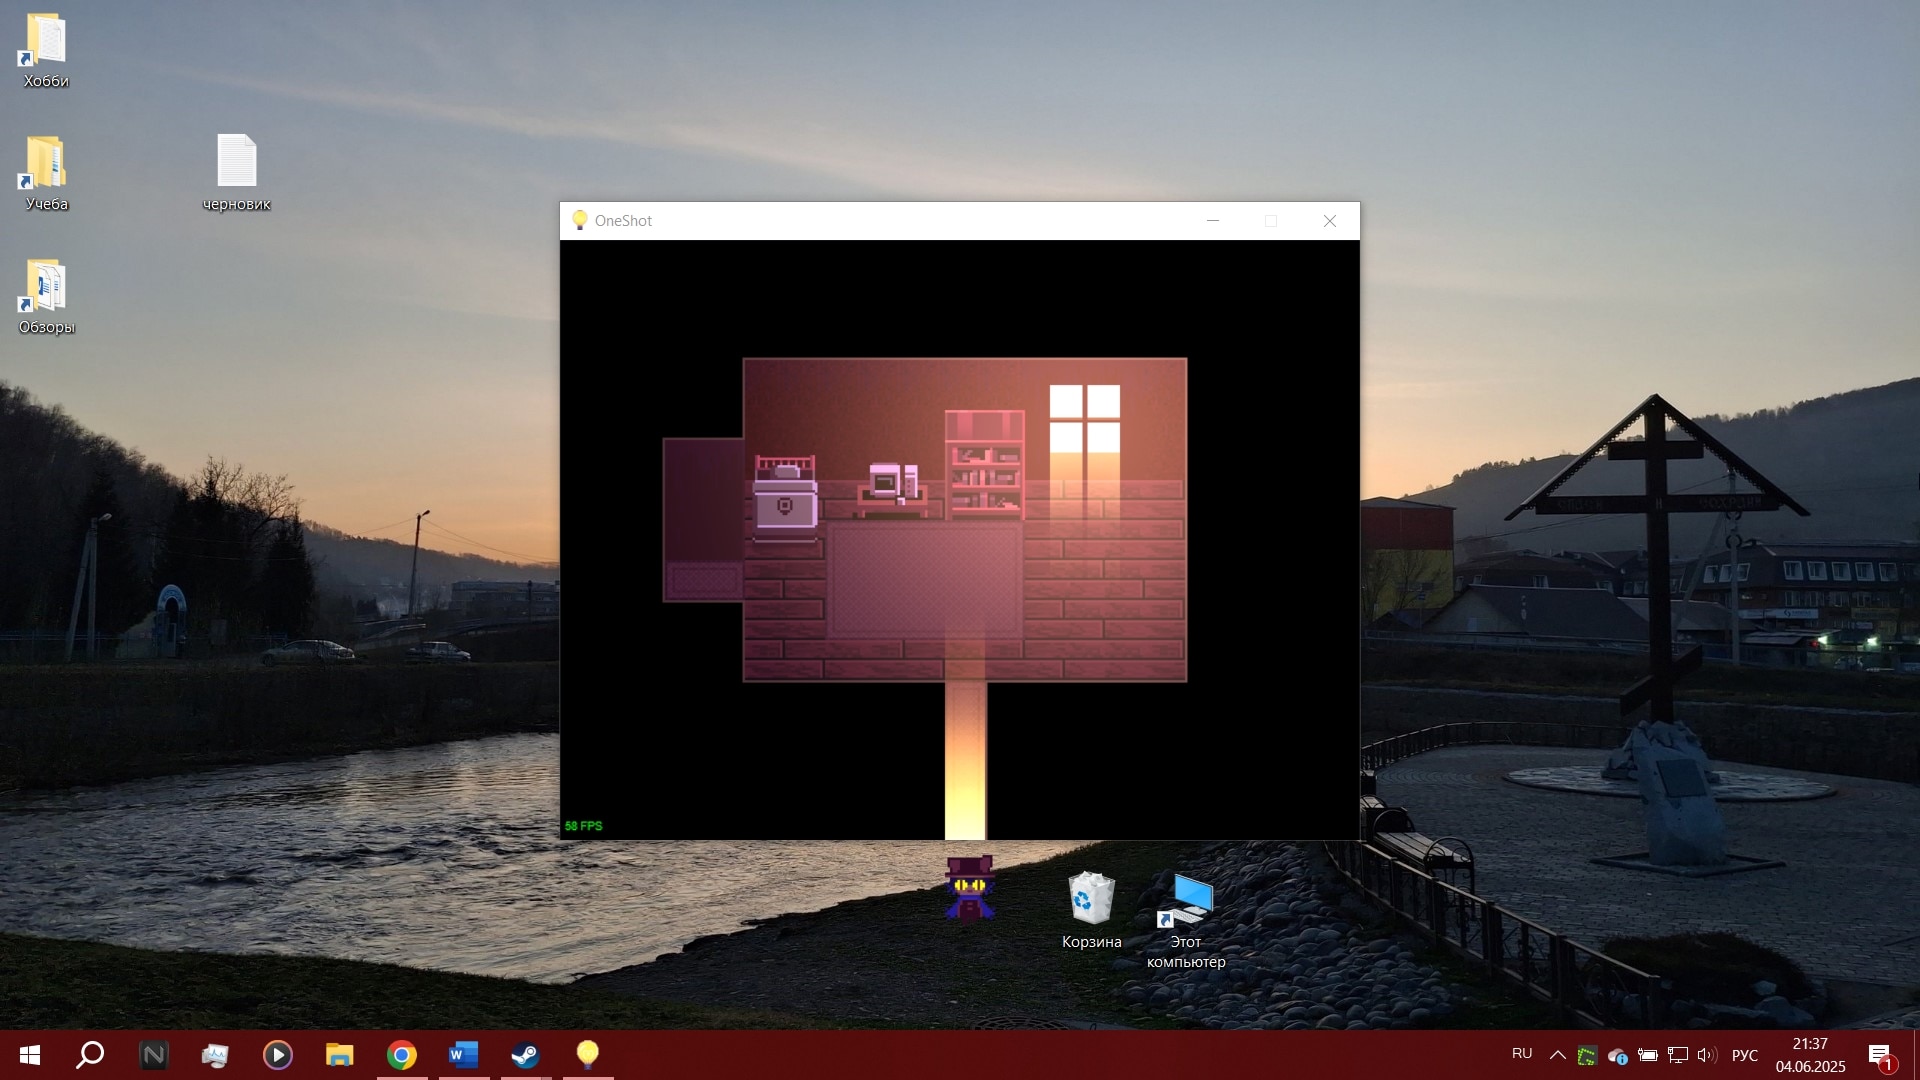
Task: Open clock and calendar 21:37
Action: 1810,1055
